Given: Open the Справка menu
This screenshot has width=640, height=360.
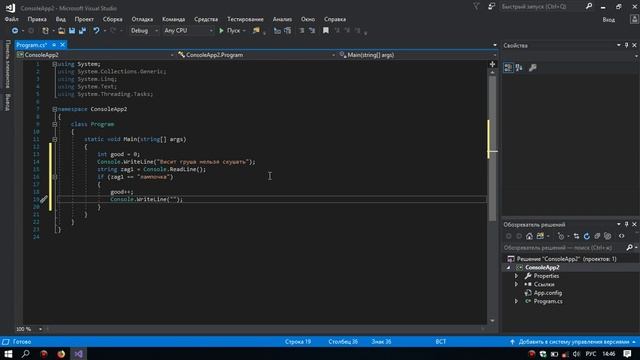Looking at the screenshot, I should [x=335, y=19].
